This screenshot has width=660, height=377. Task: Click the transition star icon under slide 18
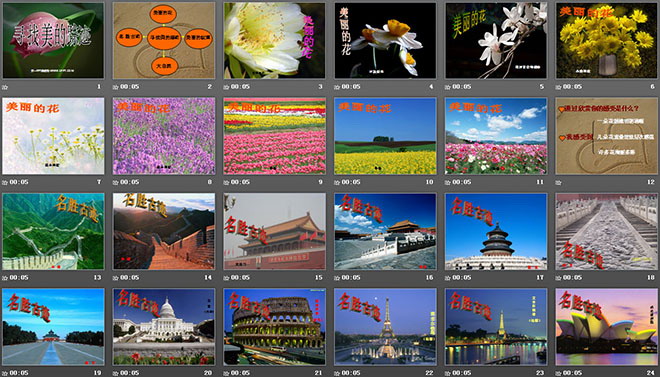(558, 278)
